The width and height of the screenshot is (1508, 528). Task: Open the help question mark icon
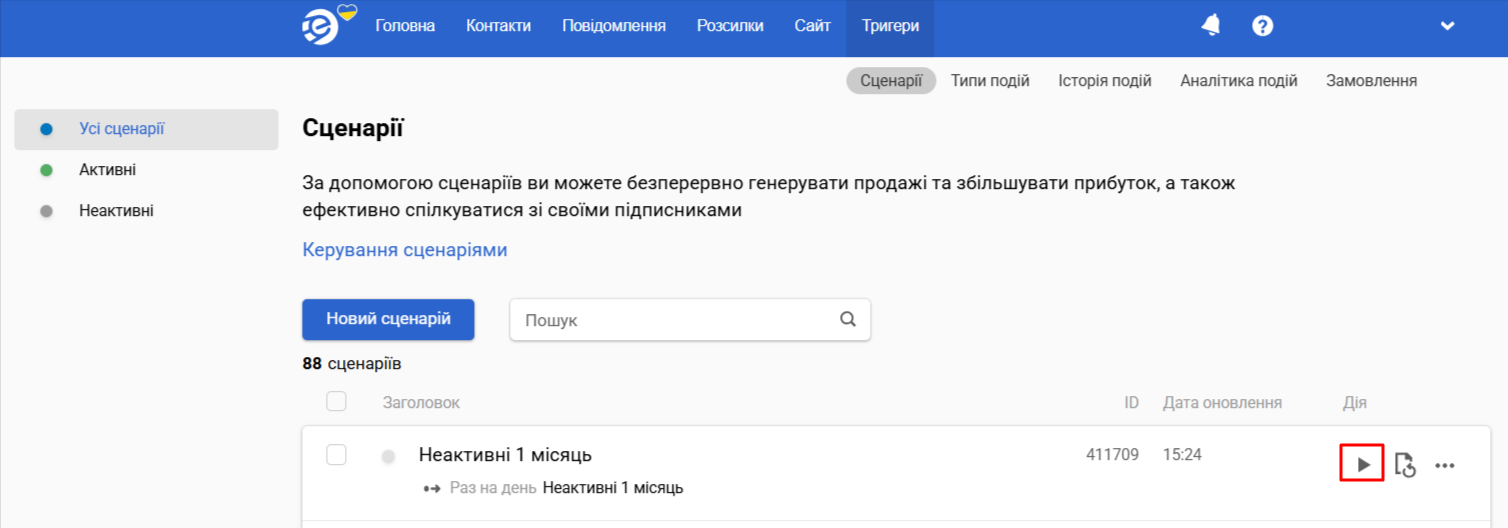(x=1263, y=26)
